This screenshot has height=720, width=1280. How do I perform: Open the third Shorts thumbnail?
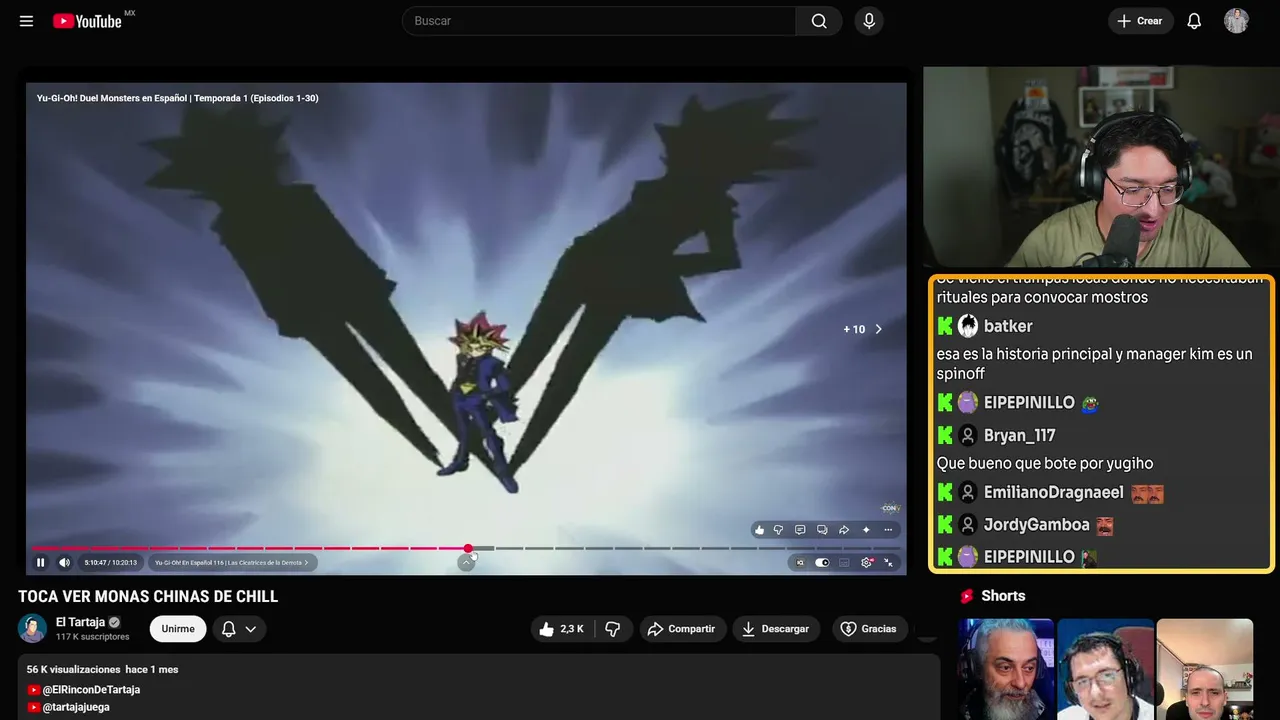(1204, 669)
